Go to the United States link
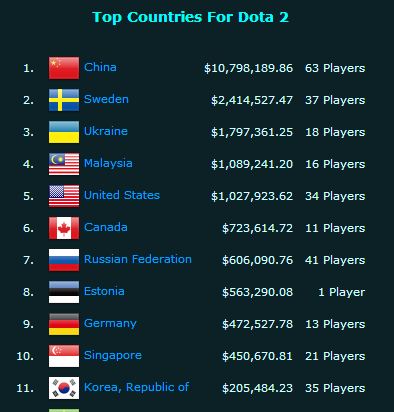Screen dimensions: 394x412 pyautogui.click(x=122, y=195)
